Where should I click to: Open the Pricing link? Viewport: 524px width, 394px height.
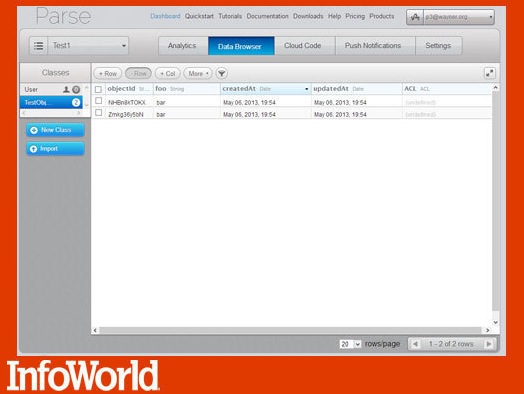click(355, 16)
